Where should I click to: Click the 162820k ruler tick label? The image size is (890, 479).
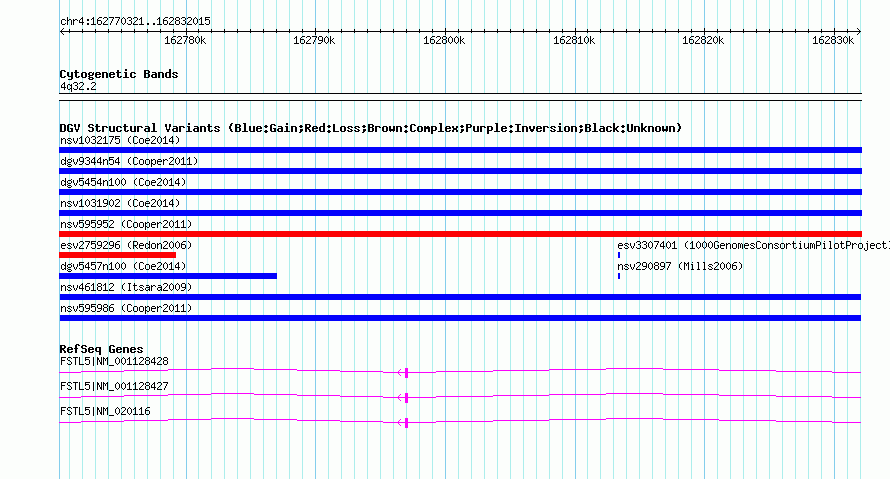click(x=703, y=40)
